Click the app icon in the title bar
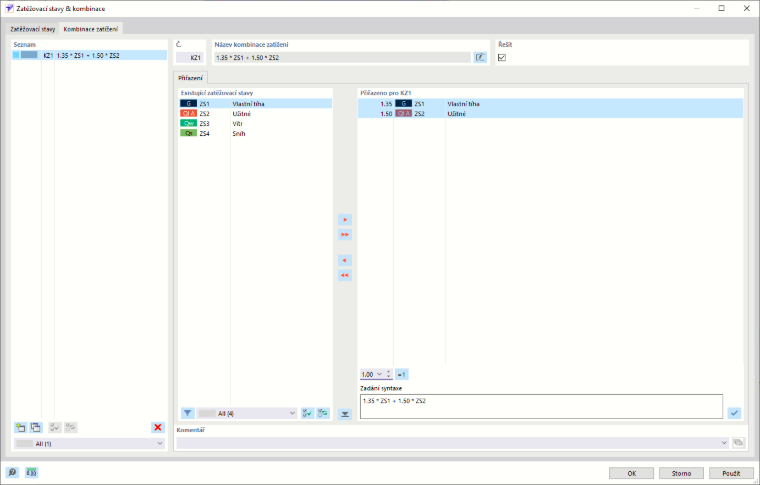 [9, 8]
